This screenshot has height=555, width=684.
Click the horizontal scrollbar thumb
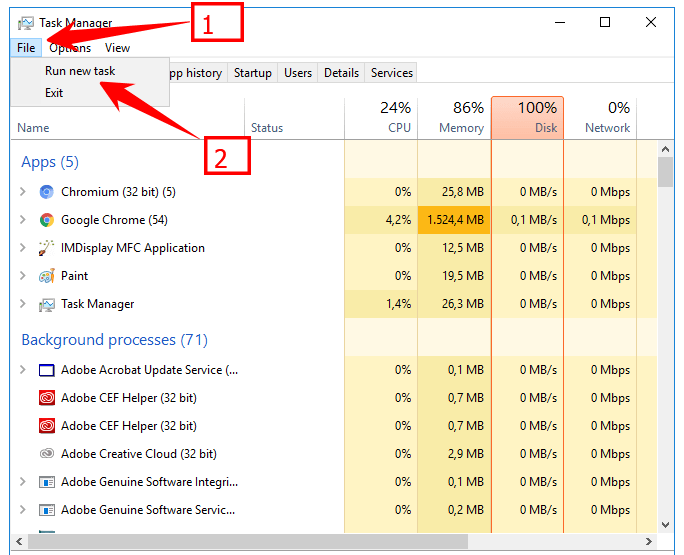[248, 541]
